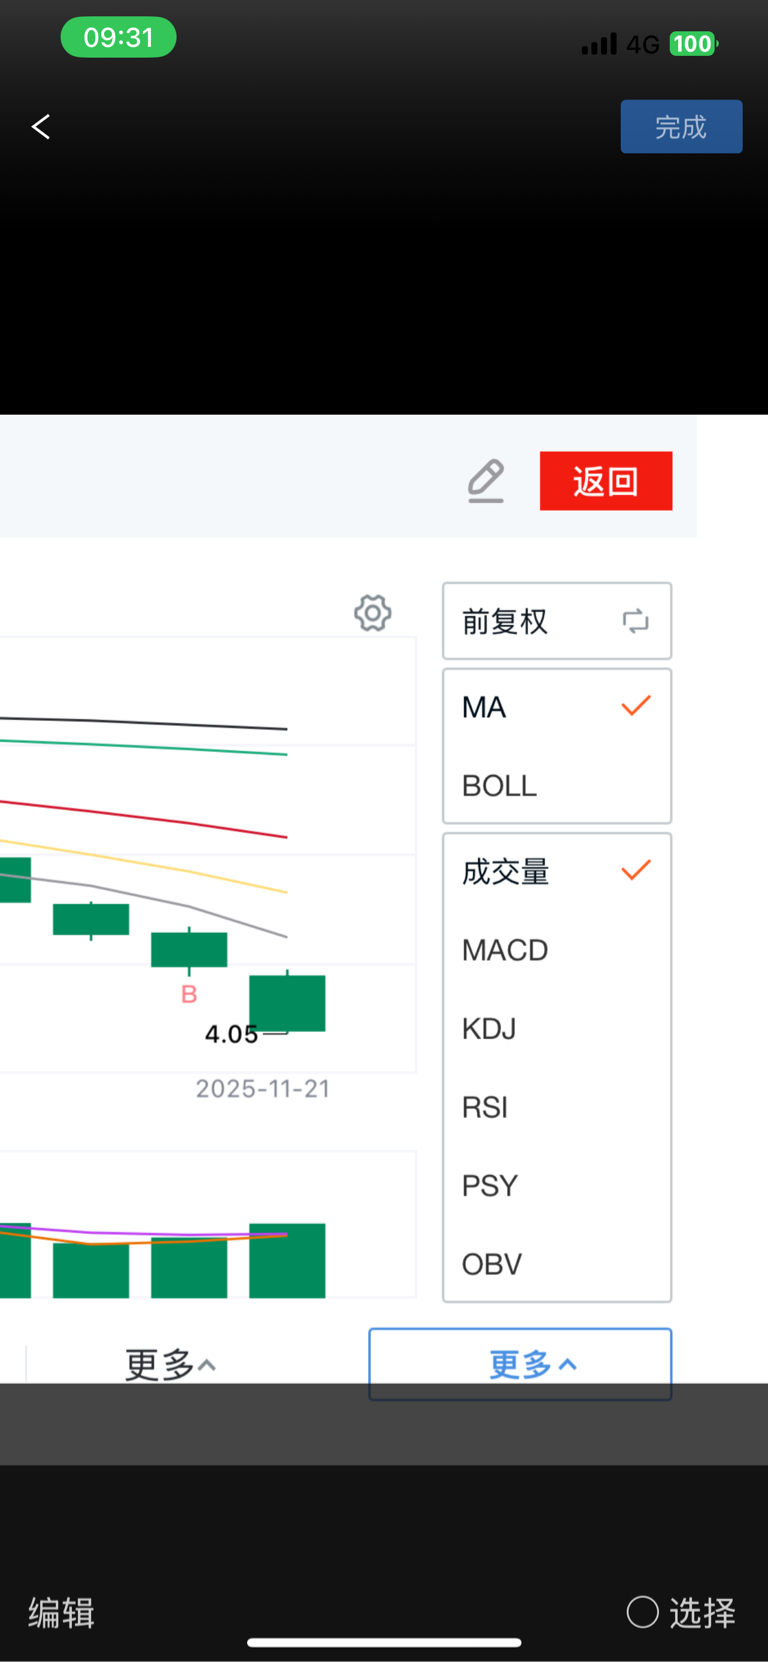The image size is (768, 1662).
Task: Tap the swap icon beside 前复权
Action: pyautogui.click(x=635, y=621)
